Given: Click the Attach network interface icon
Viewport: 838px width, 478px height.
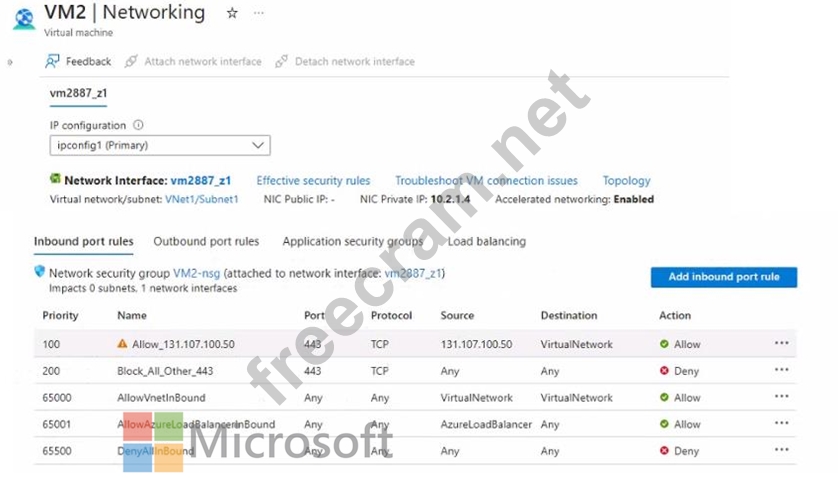Looking at the screenshot, I should click(x=131, y=61).
